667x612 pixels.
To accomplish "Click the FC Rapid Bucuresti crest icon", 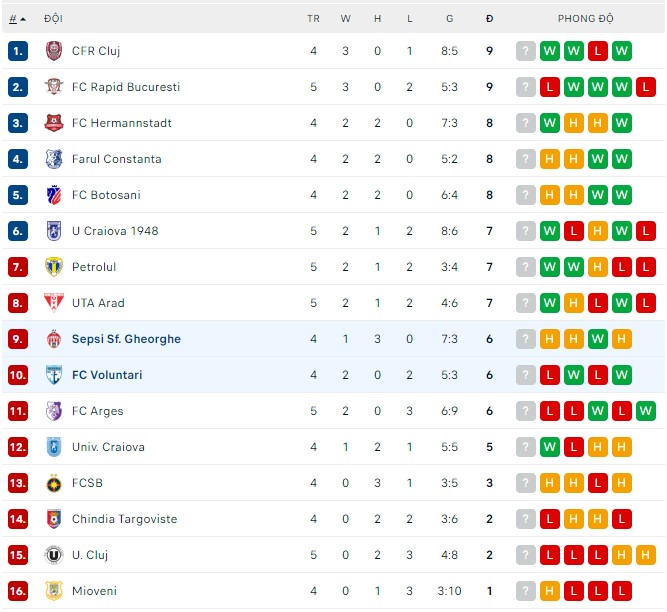I will coord(54,87).
